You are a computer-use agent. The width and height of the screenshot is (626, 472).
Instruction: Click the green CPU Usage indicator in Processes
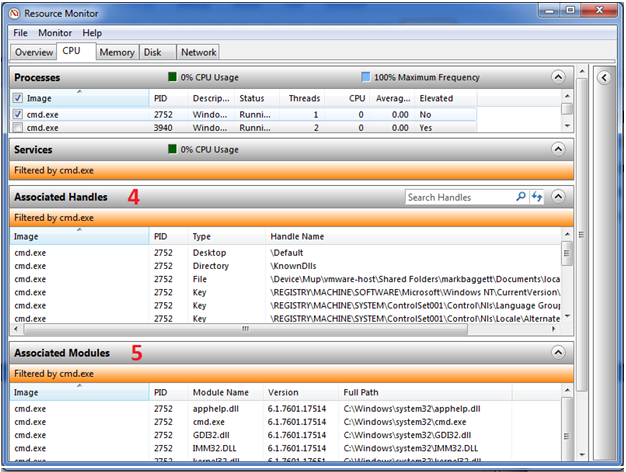172,77
